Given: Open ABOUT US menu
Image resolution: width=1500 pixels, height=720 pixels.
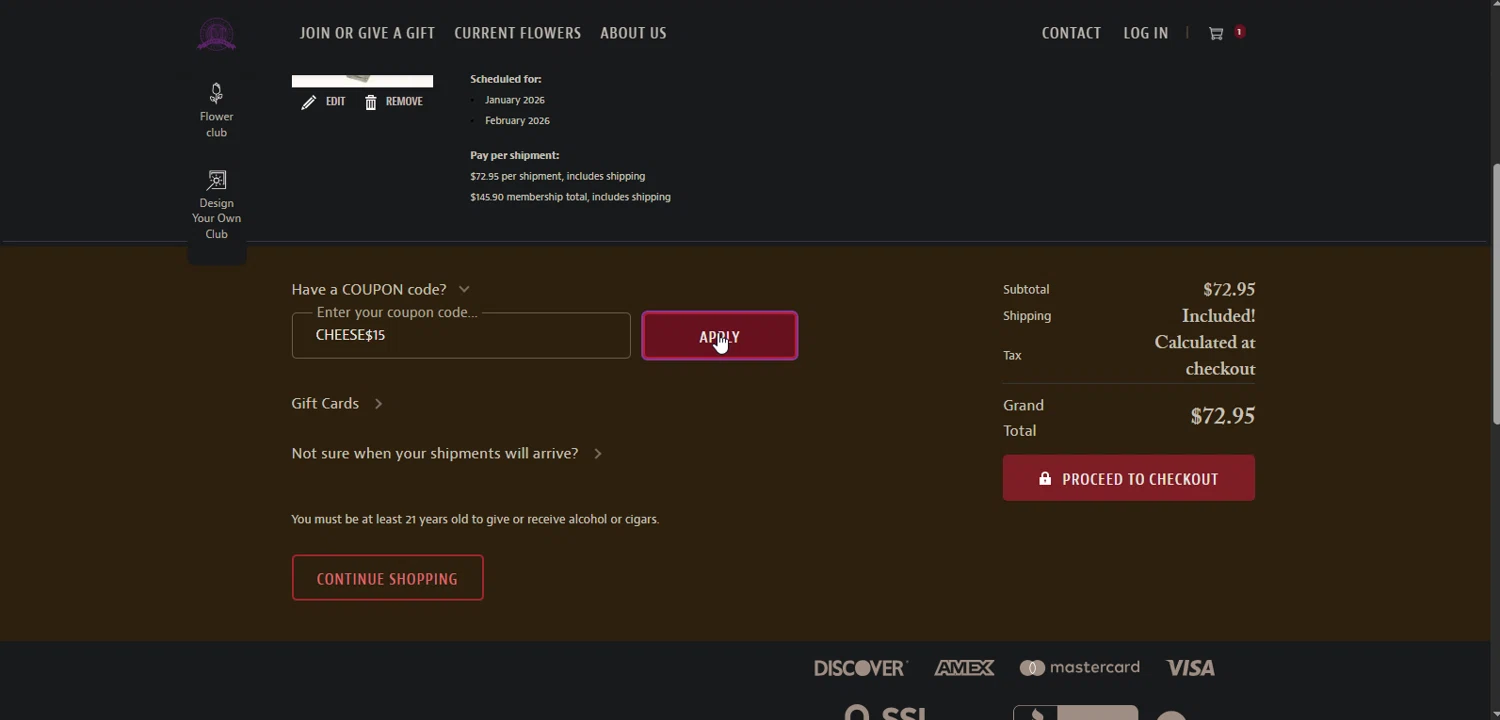Looking at the screenshot, I should 633,33.
